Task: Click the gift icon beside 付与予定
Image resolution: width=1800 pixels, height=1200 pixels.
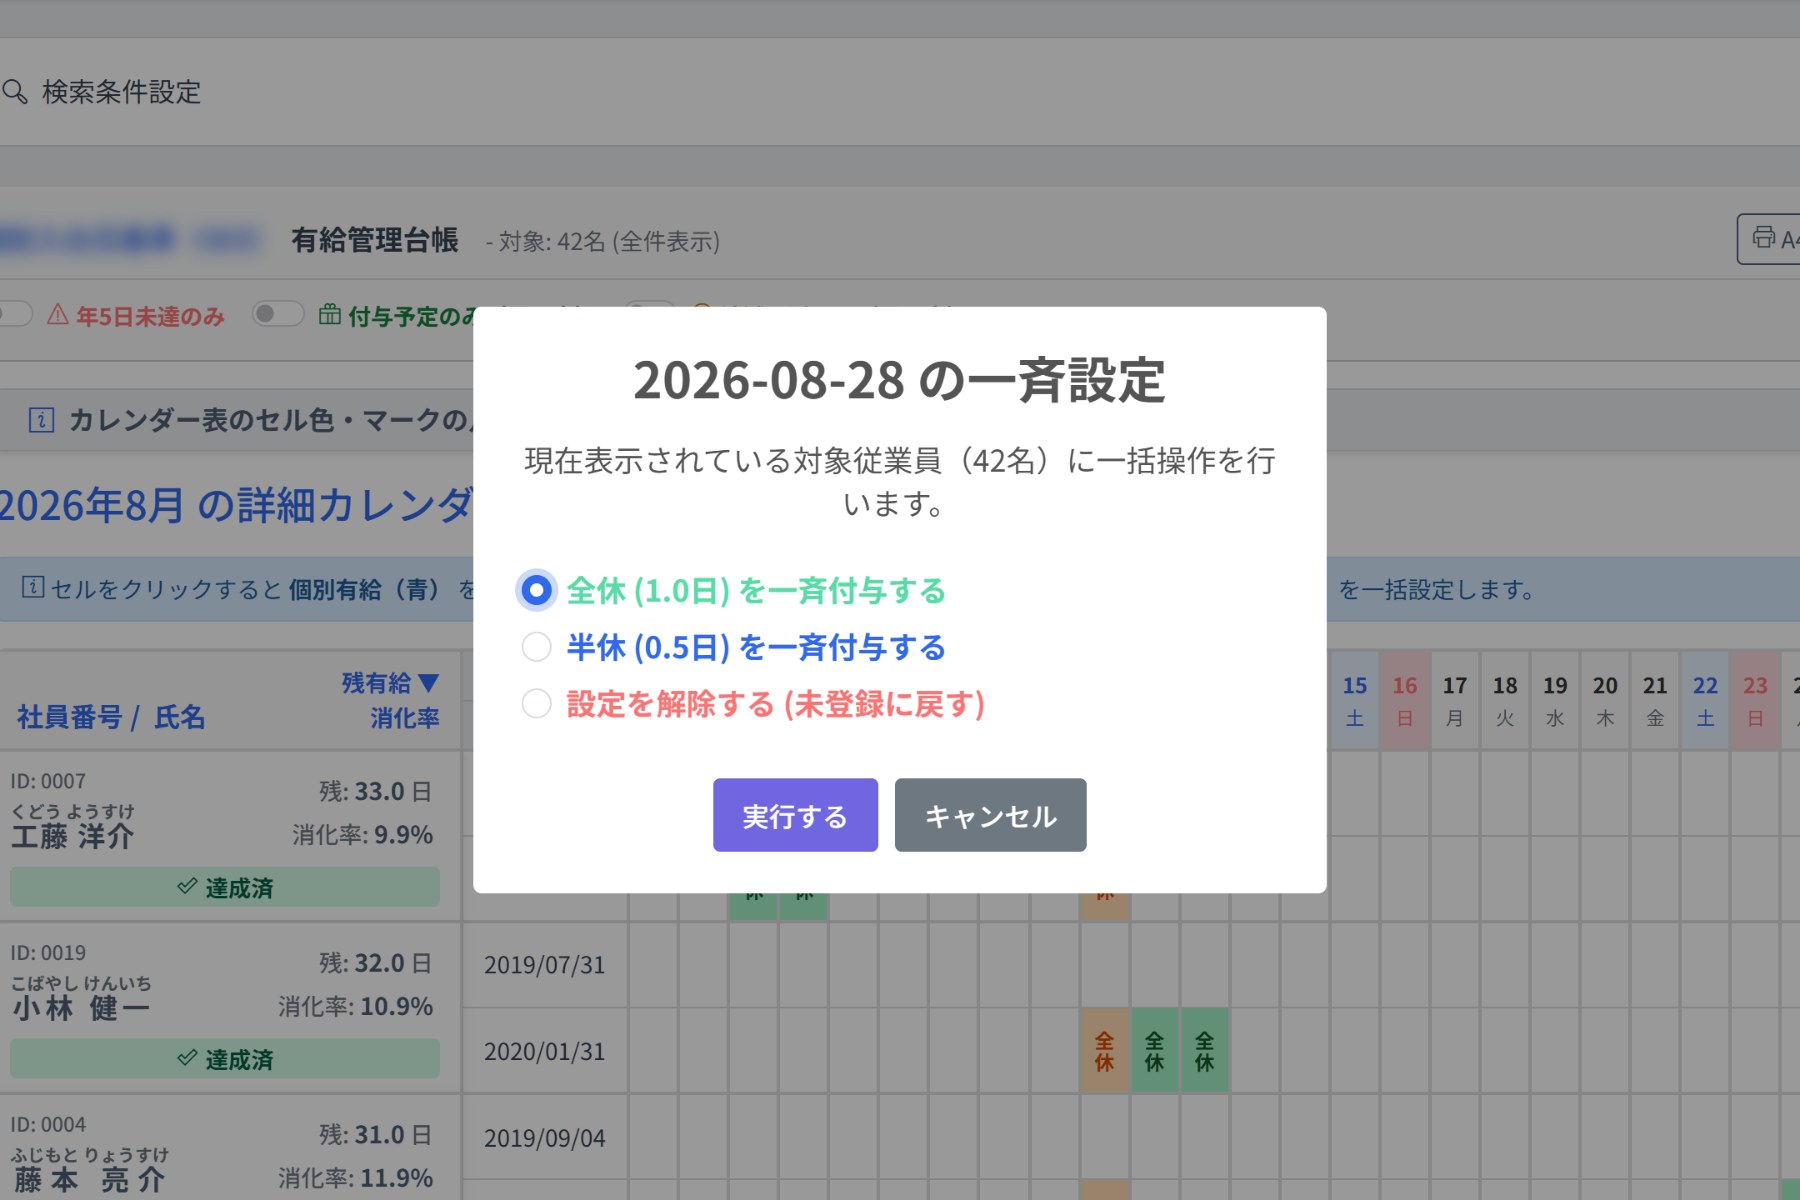Action: [329, 315]
